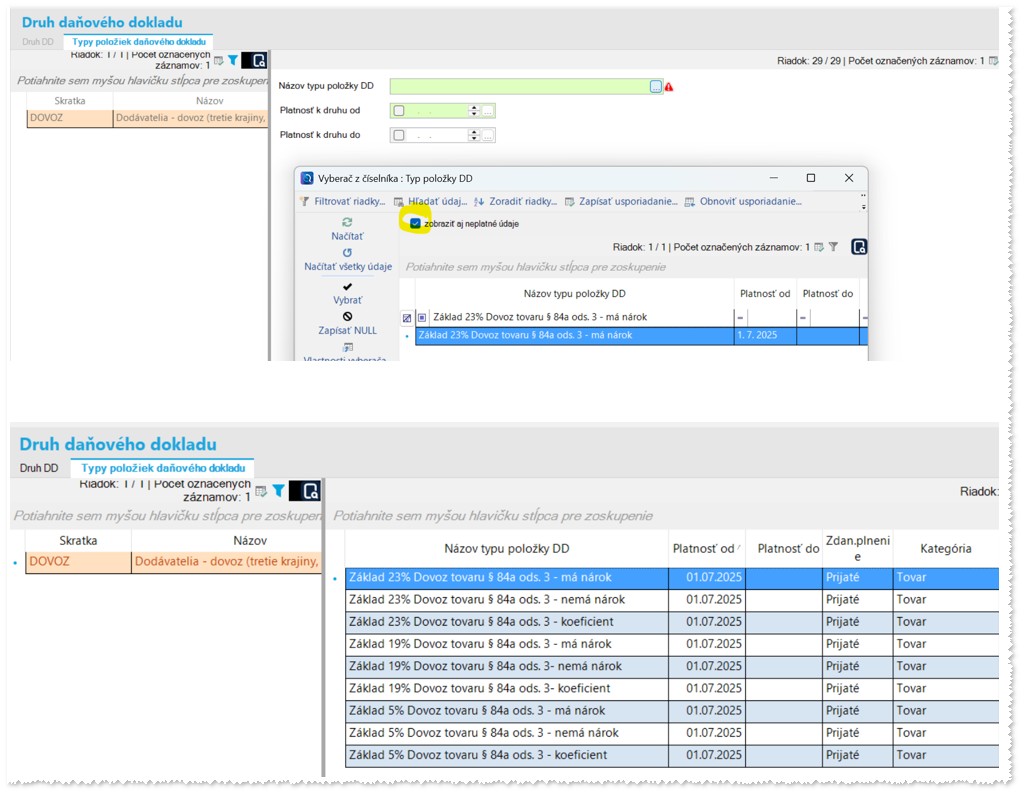Open date picker for 'Platnosť k druhu od'
The height and width of the screenshot is (797, 1026).
coord(488,111)
